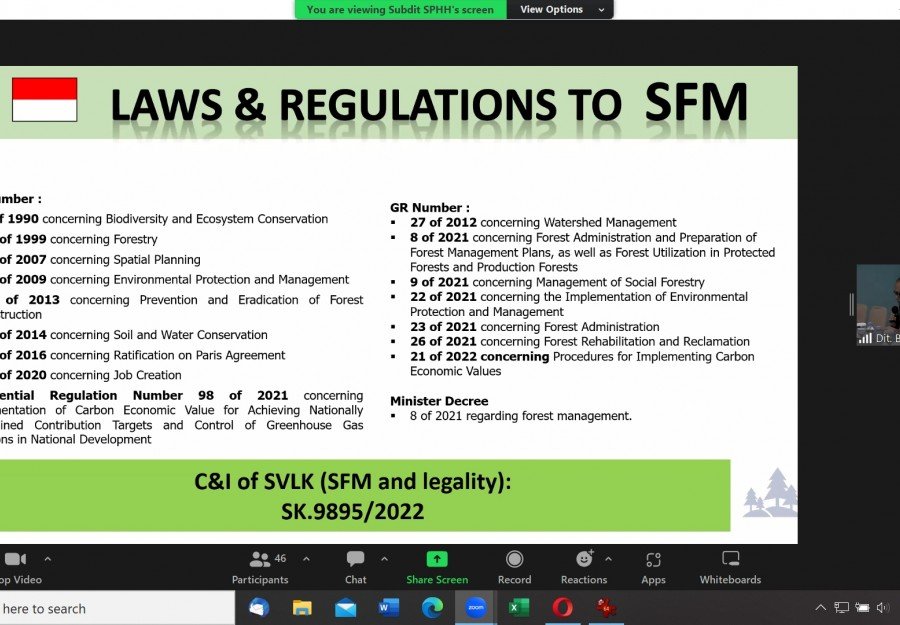Expand the Chat options chevron

pos(385,559)
